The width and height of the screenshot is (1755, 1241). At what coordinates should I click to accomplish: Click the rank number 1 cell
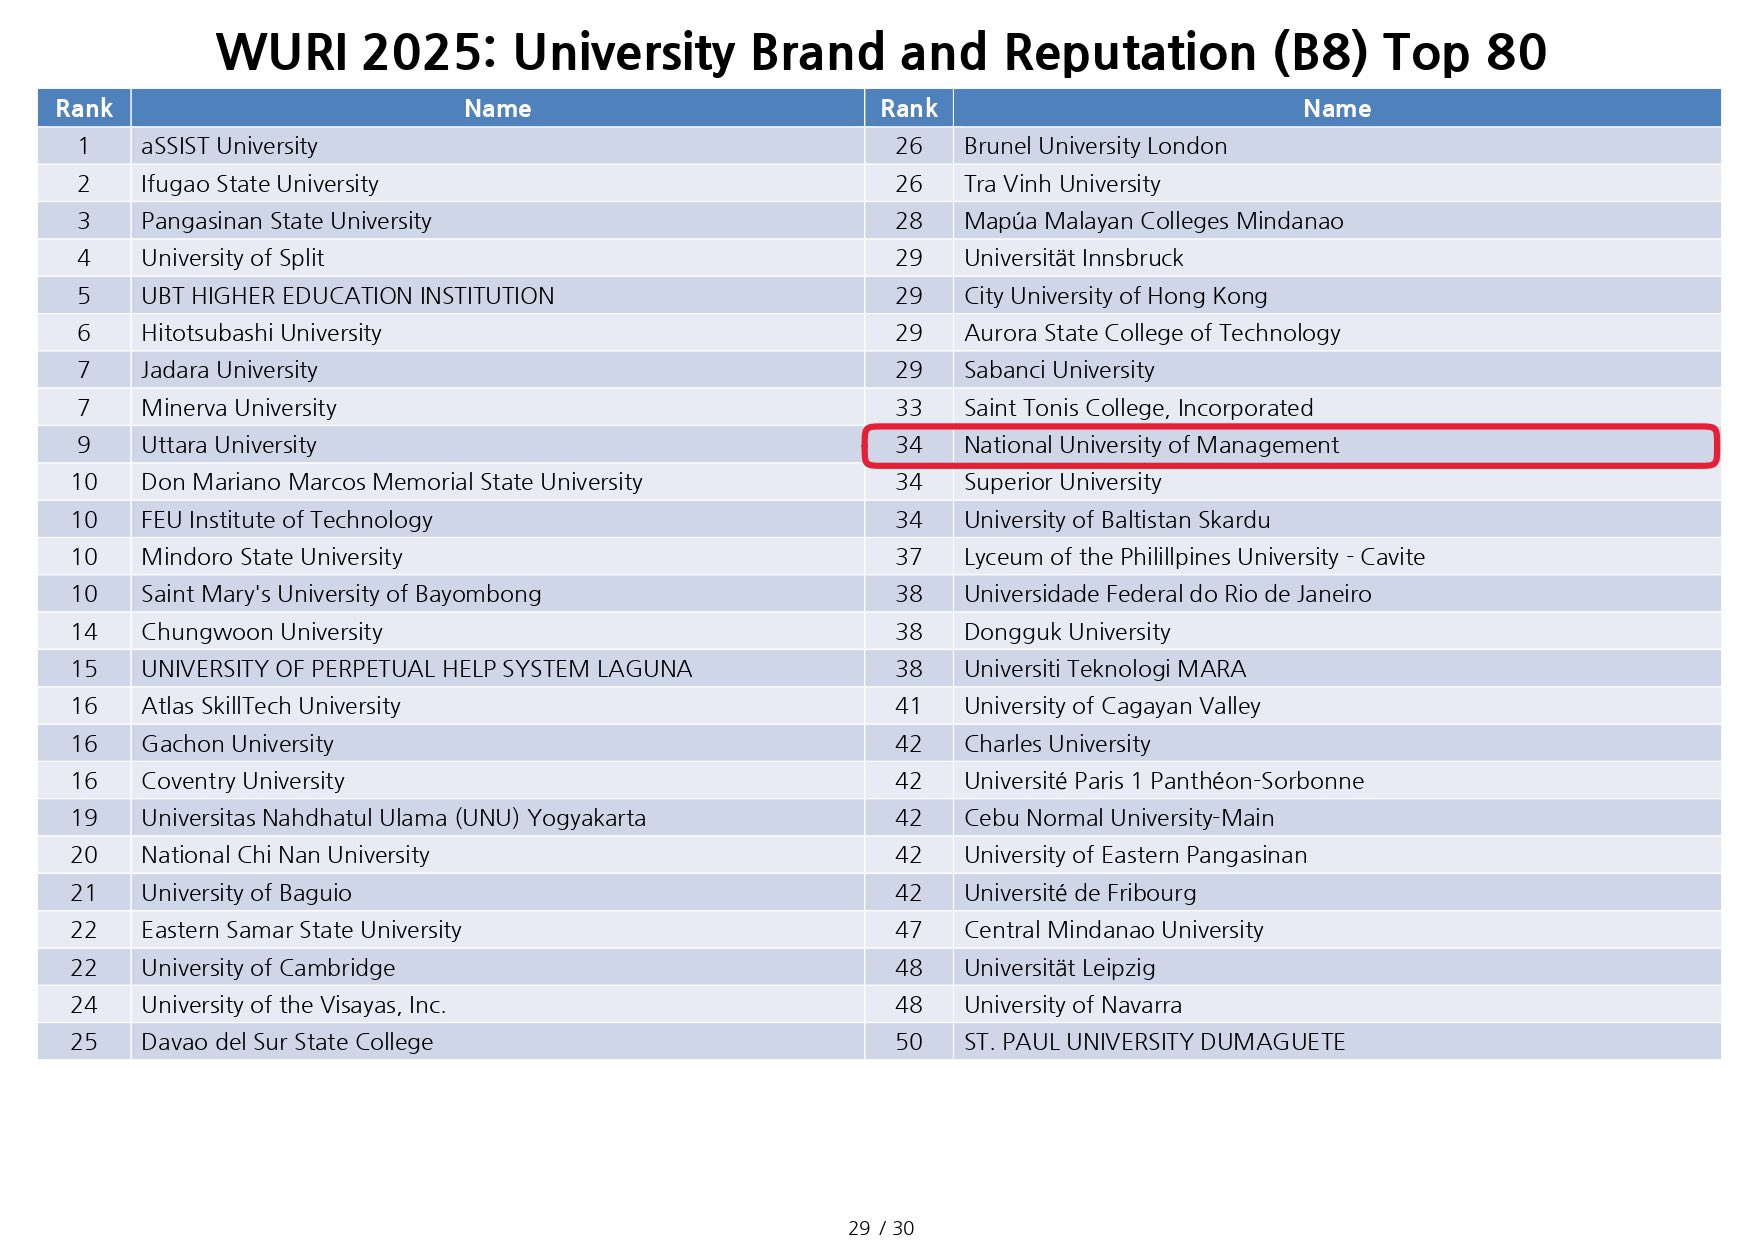click(x=84, y=146)
